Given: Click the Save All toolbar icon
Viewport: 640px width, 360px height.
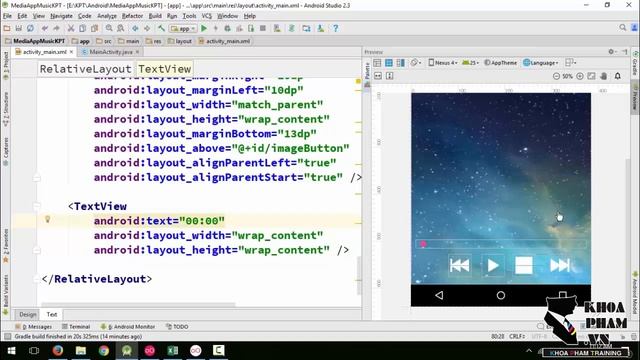Looking at the screenshot, I should (x=18, y=28).
